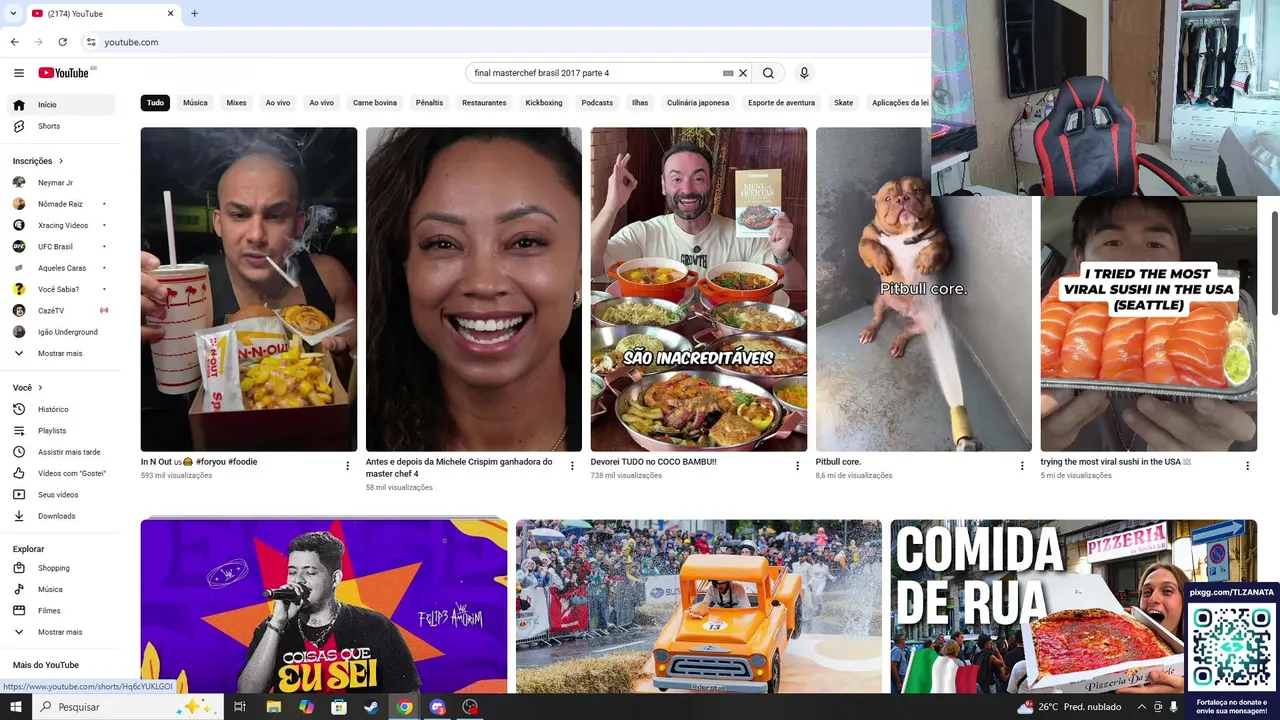Reload the page in Chrome
The width and height of the screenshot is (1280, 720).
click(x=62, y=42)
